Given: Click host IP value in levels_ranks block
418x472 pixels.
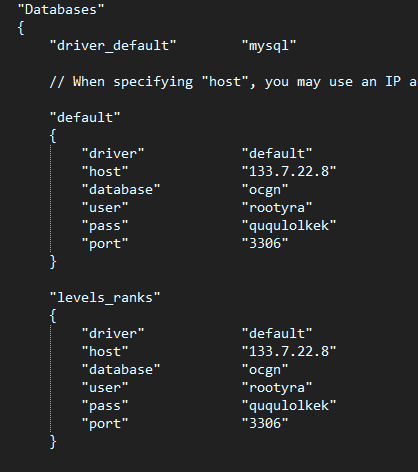Looking at the screenshot, I should pos(289,351).
